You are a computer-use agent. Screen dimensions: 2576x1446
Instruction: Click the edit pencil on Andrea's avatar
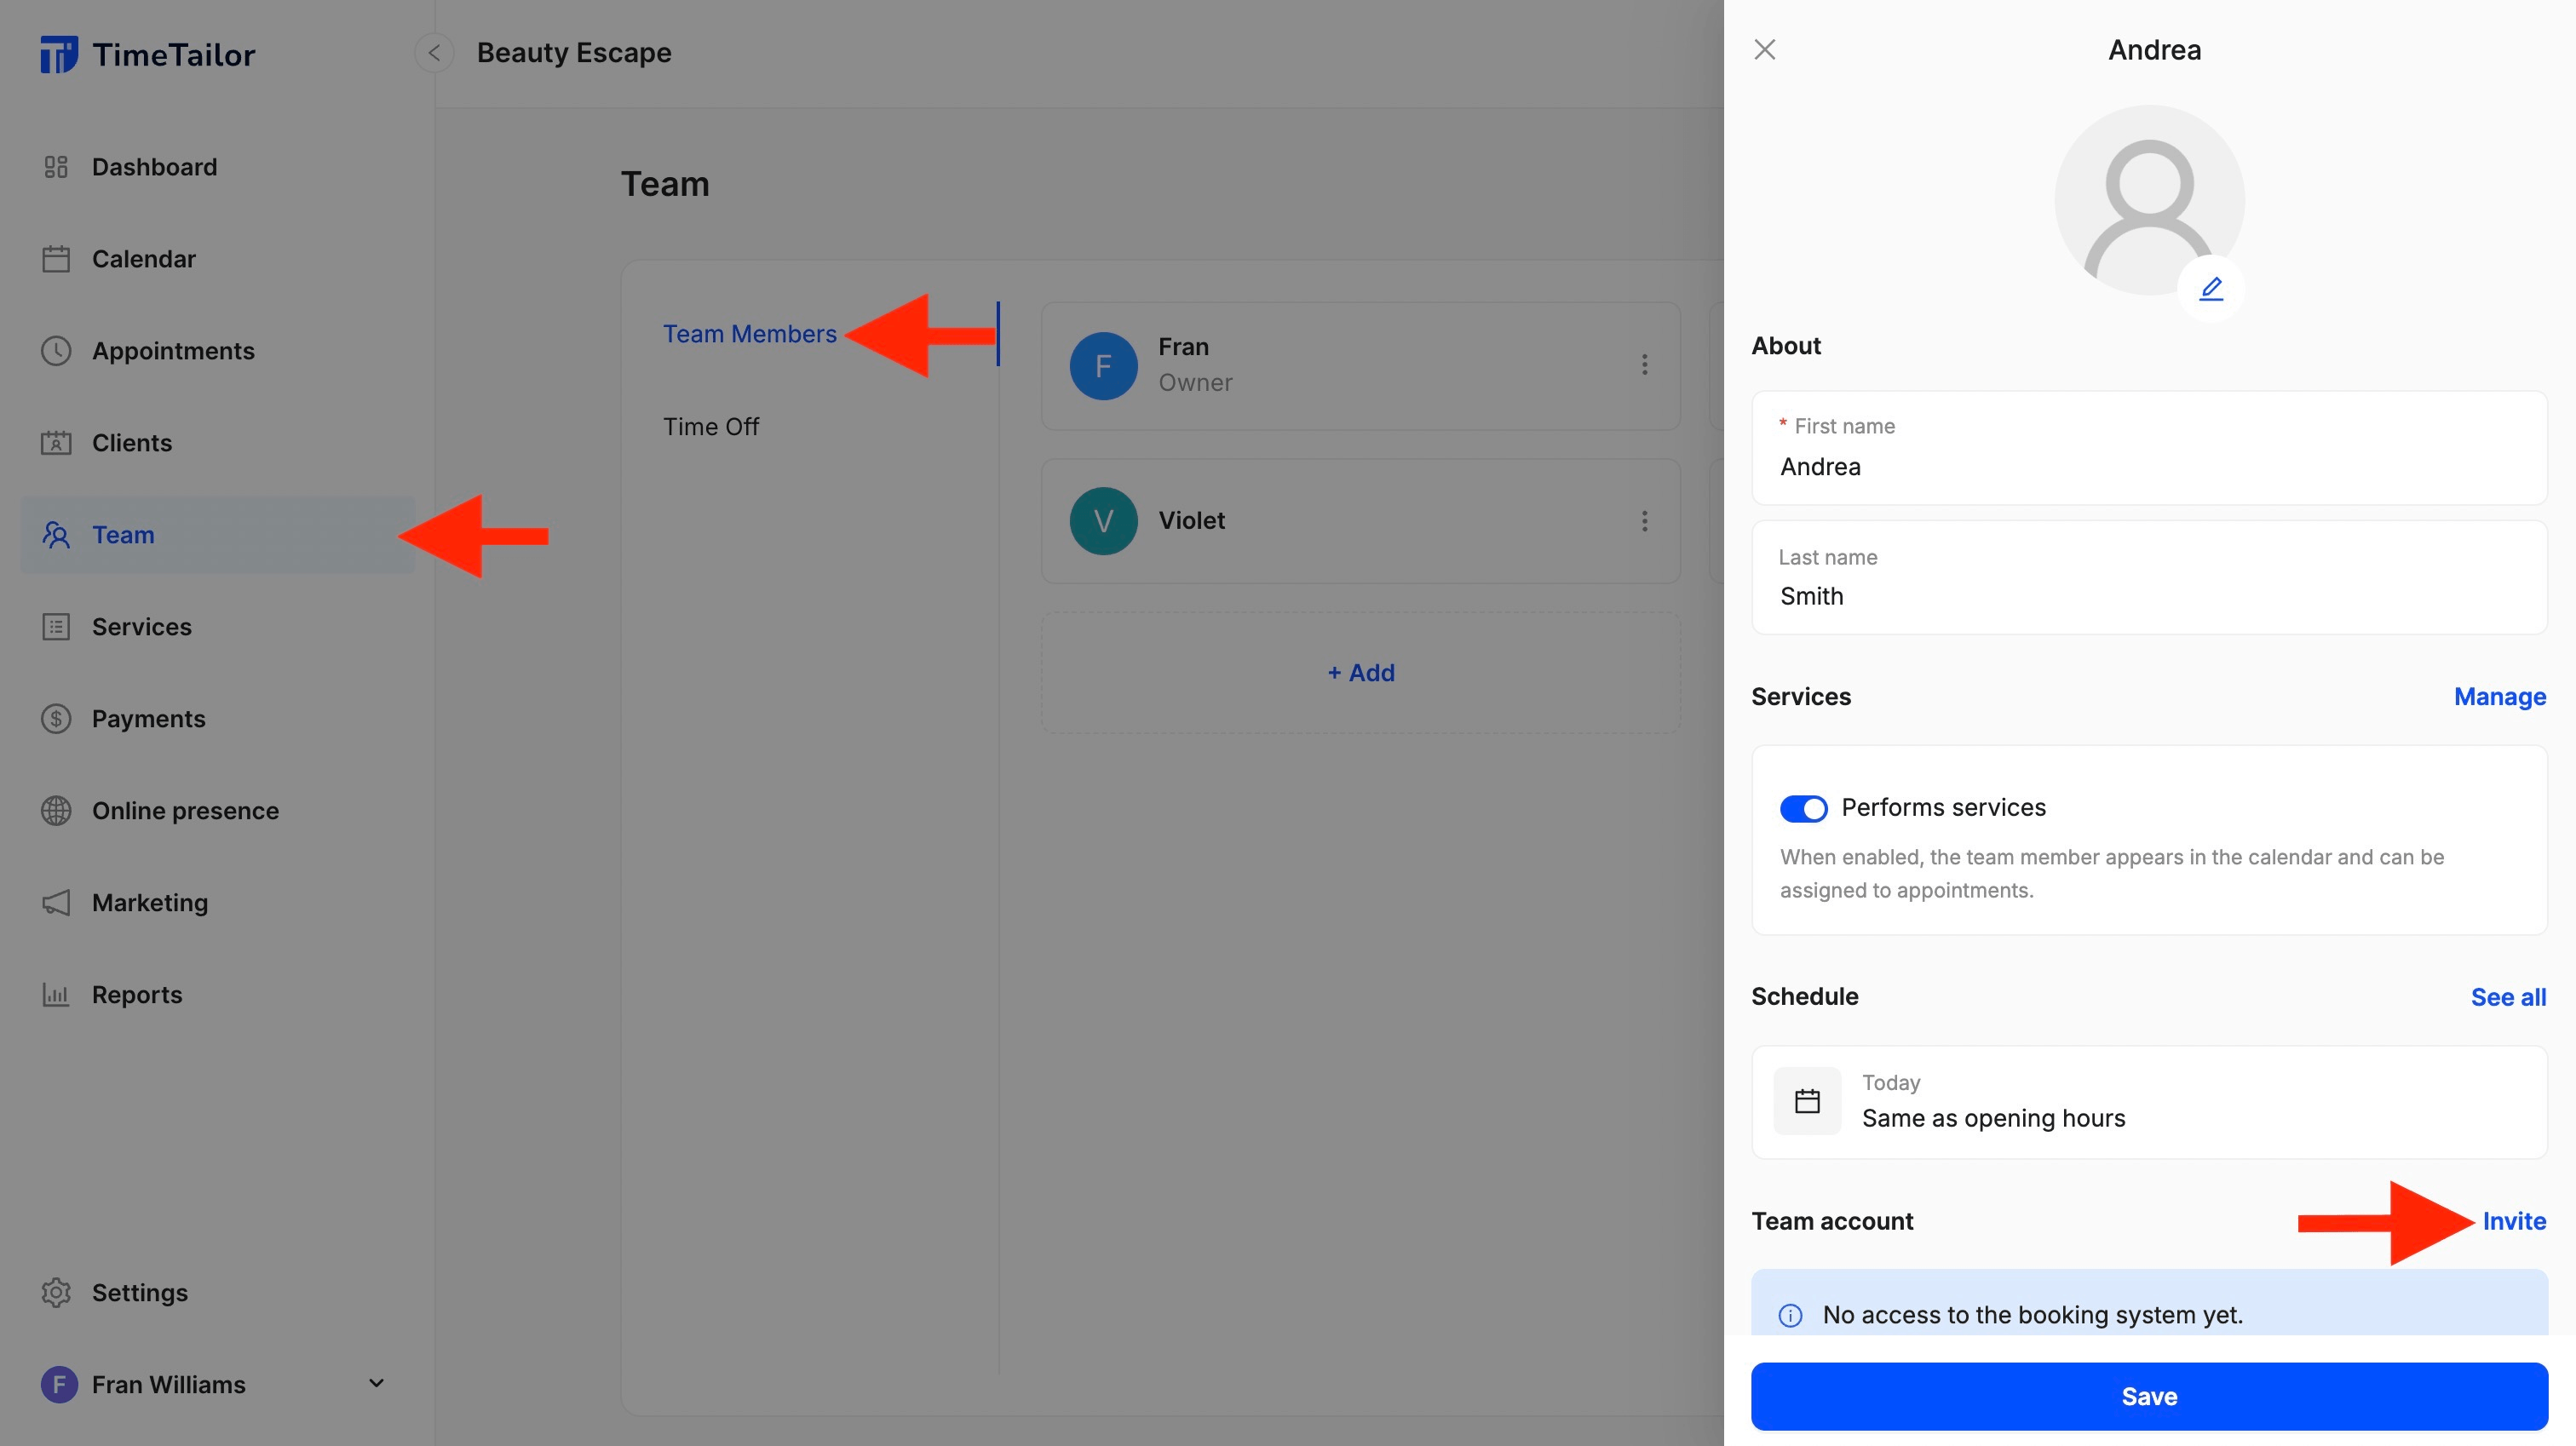(2212, 288)
